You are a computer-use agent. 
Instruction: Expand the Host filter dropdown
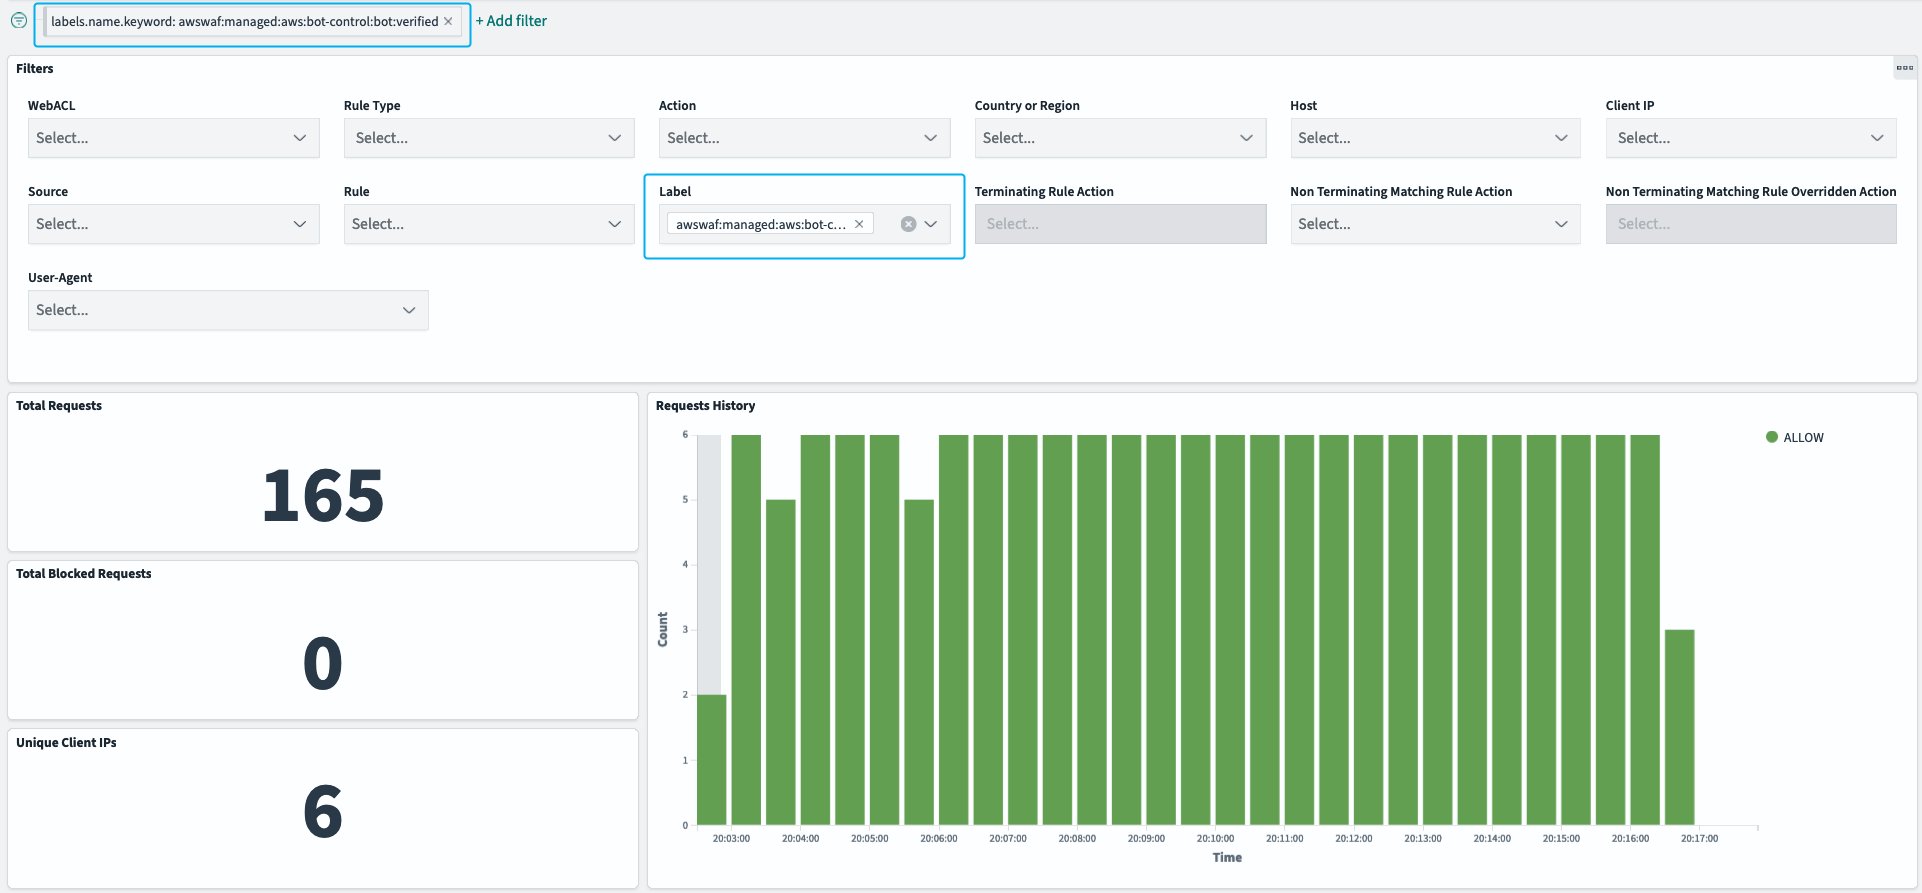coord(1434,138)
